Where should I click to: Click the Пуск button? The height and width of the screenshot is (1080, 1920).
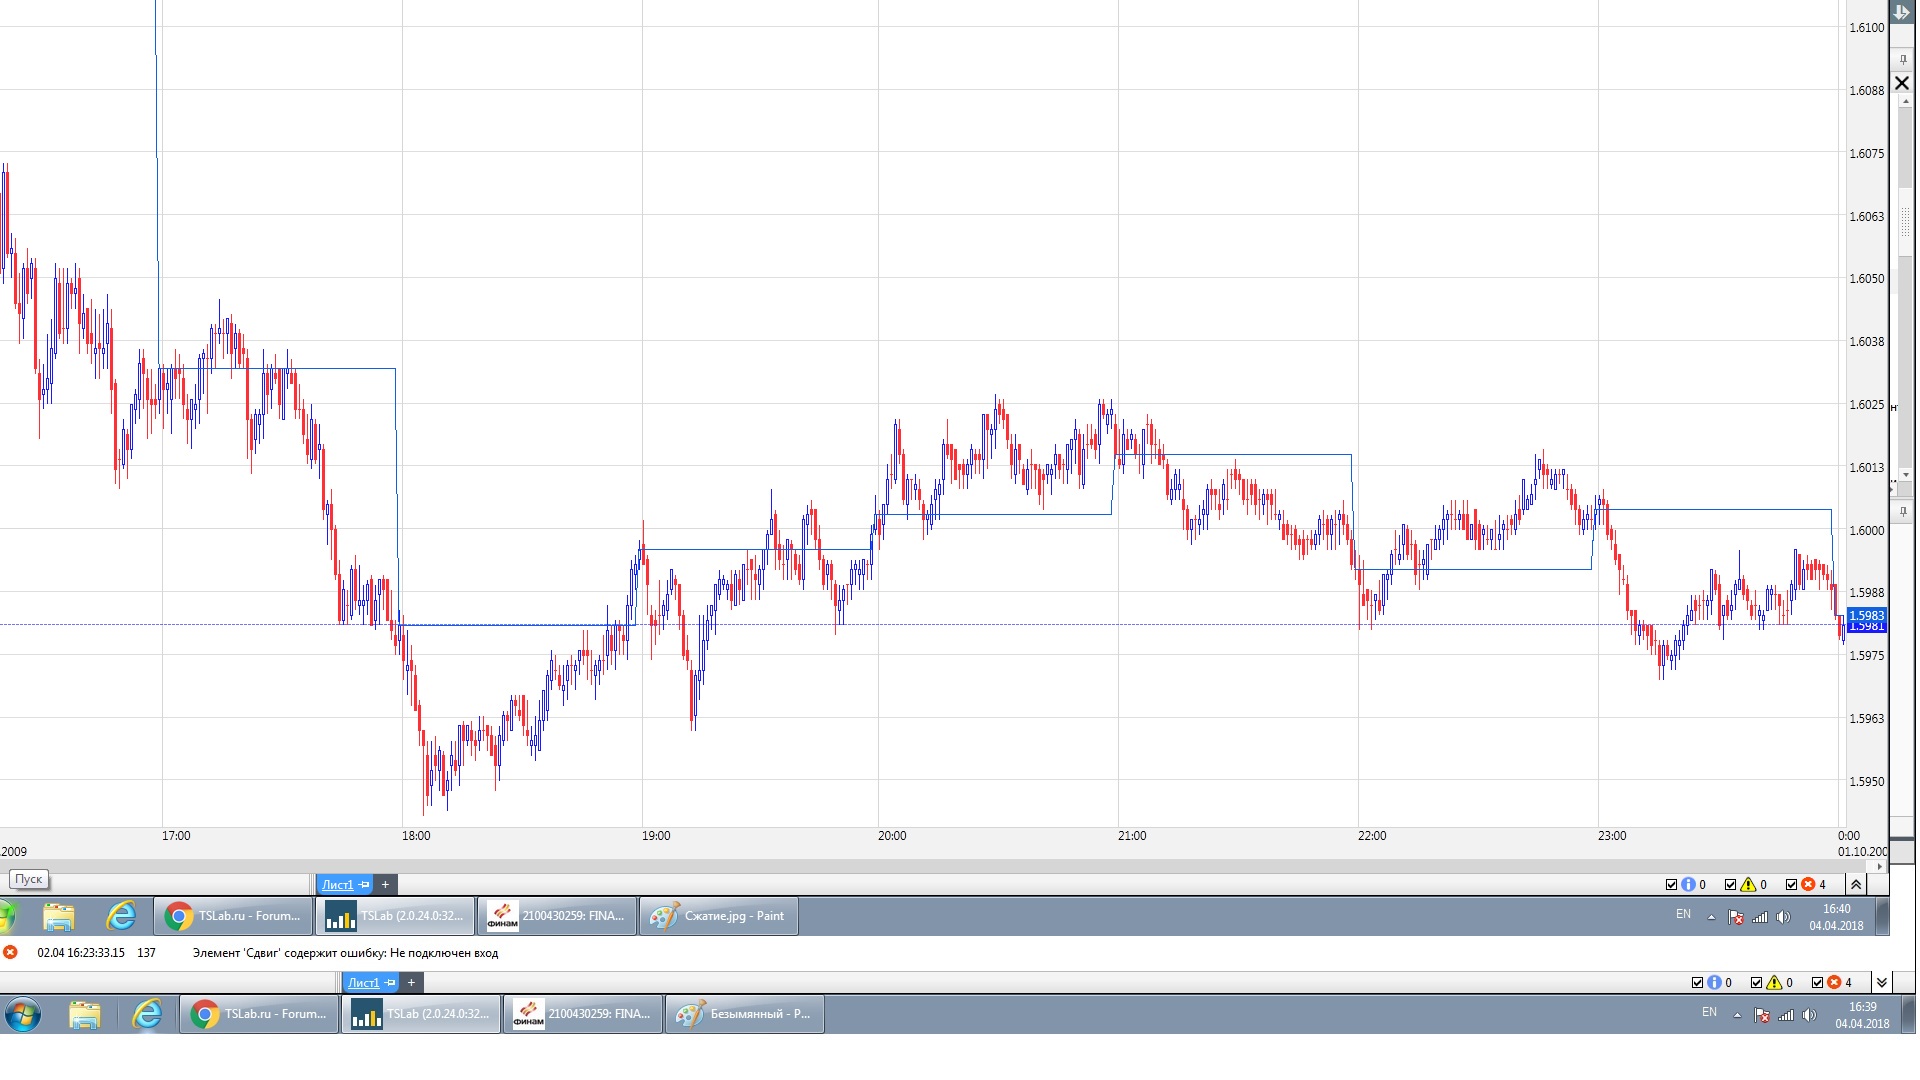(29, 879)
